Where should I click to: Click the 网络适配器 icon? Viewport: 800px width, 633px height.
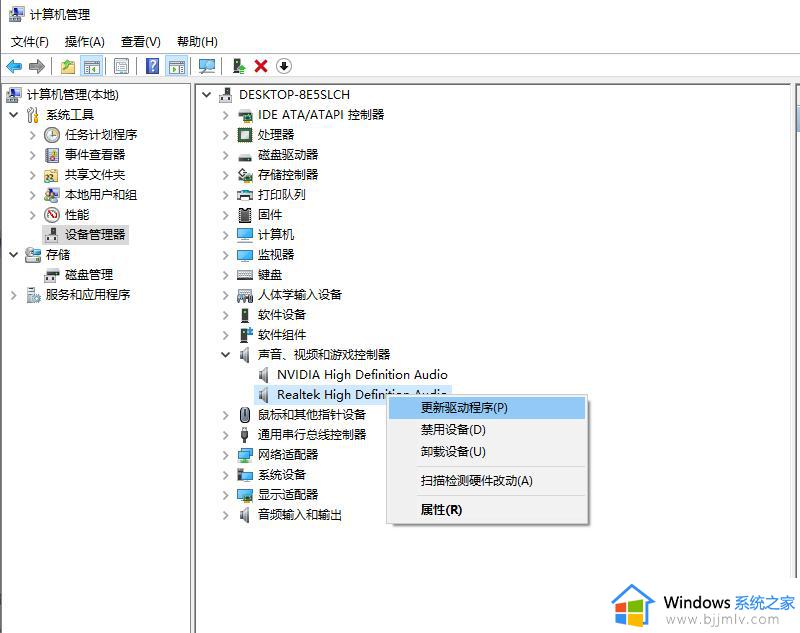pos(245,455)
